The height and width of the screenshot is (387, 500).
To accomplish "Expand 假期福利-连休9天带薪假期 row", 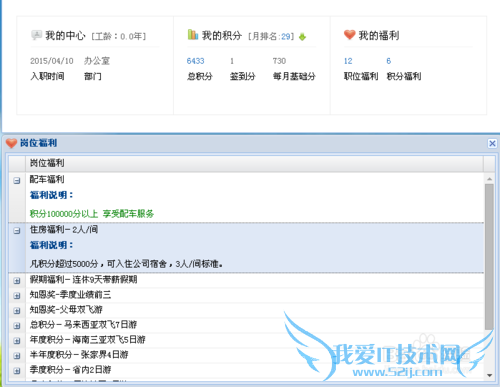I will click(x=17, y=281).
